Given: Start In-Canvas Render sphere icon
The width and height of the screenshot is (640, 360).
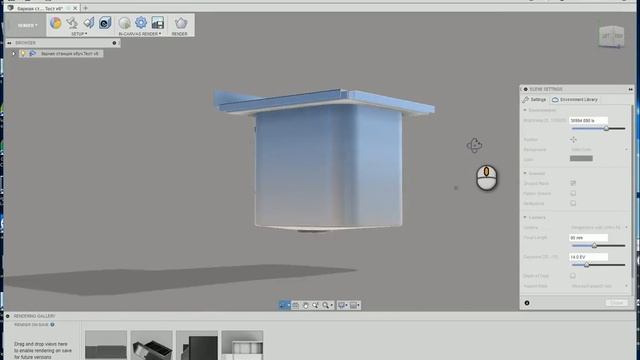Looking at the screenshot, I should pyautogui.click(x=124, y=23).
